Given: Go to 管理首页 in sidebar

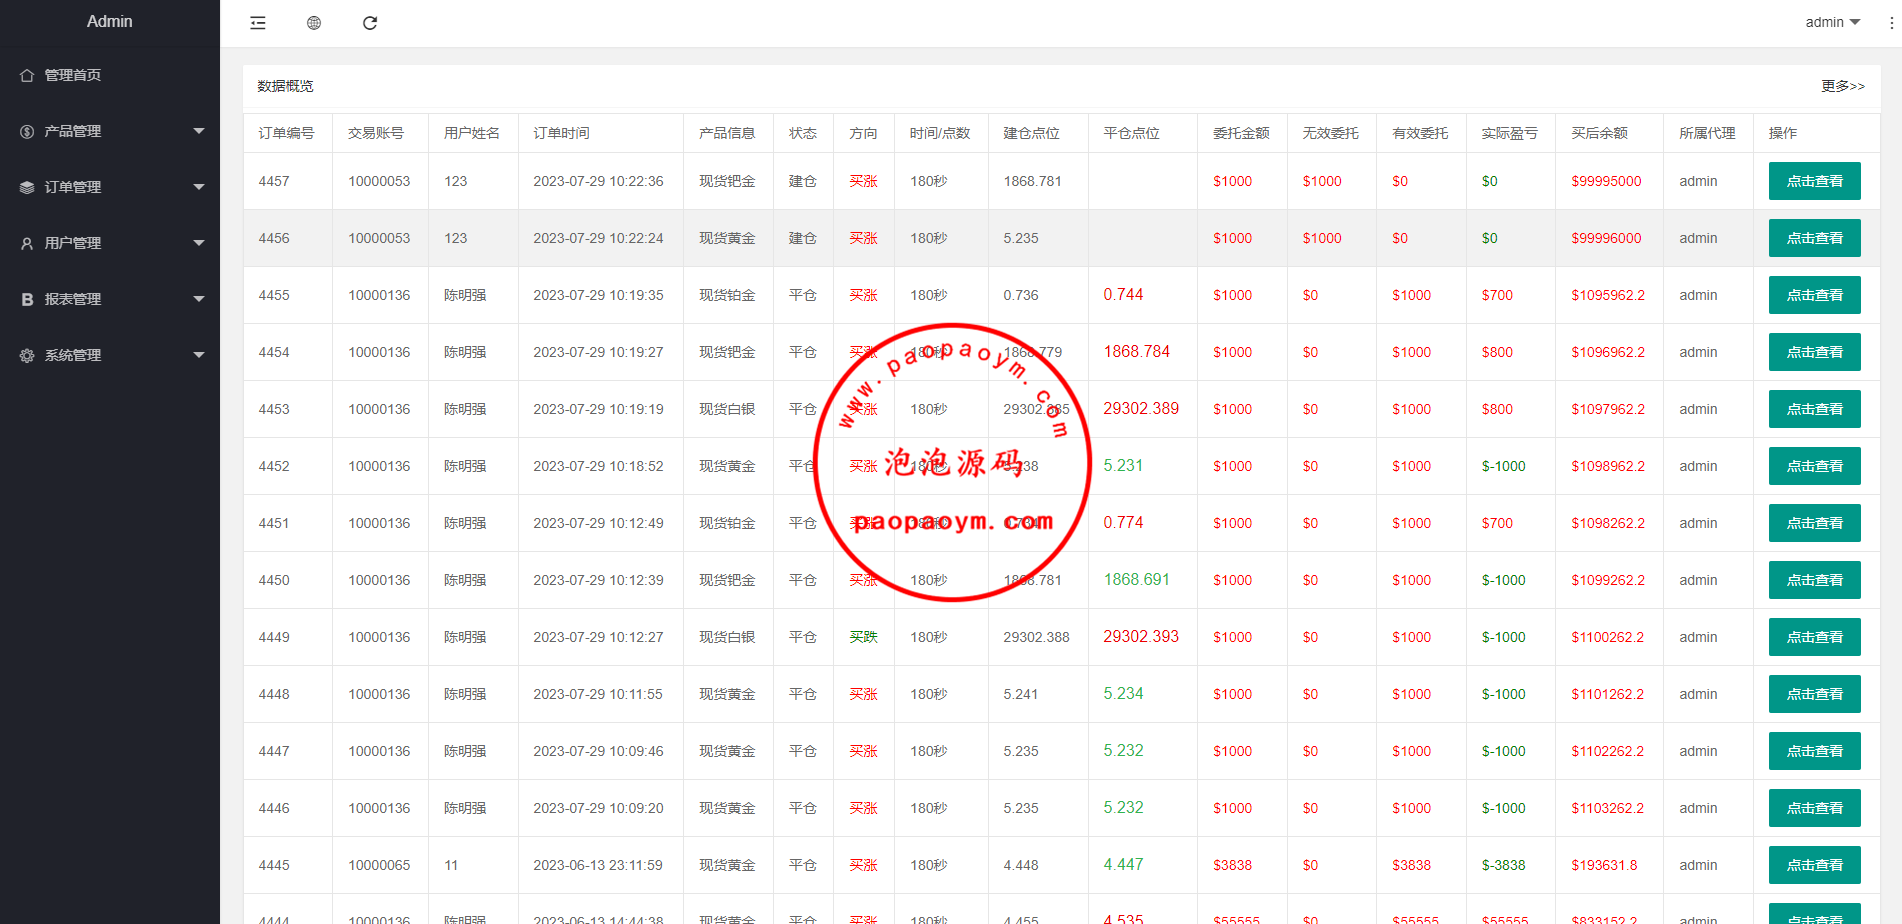Looking at the screenshot, I should (x=73, y=76).
